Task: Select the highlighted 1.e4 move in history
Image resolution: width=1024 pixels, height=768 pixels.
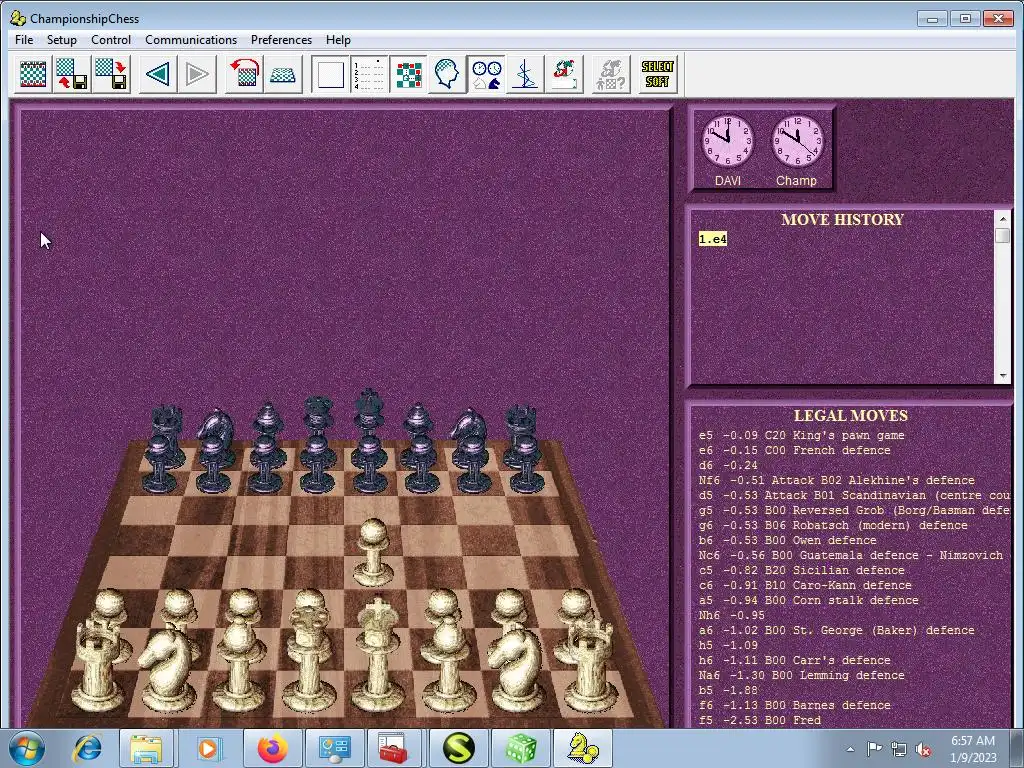Action: [712, 240]
